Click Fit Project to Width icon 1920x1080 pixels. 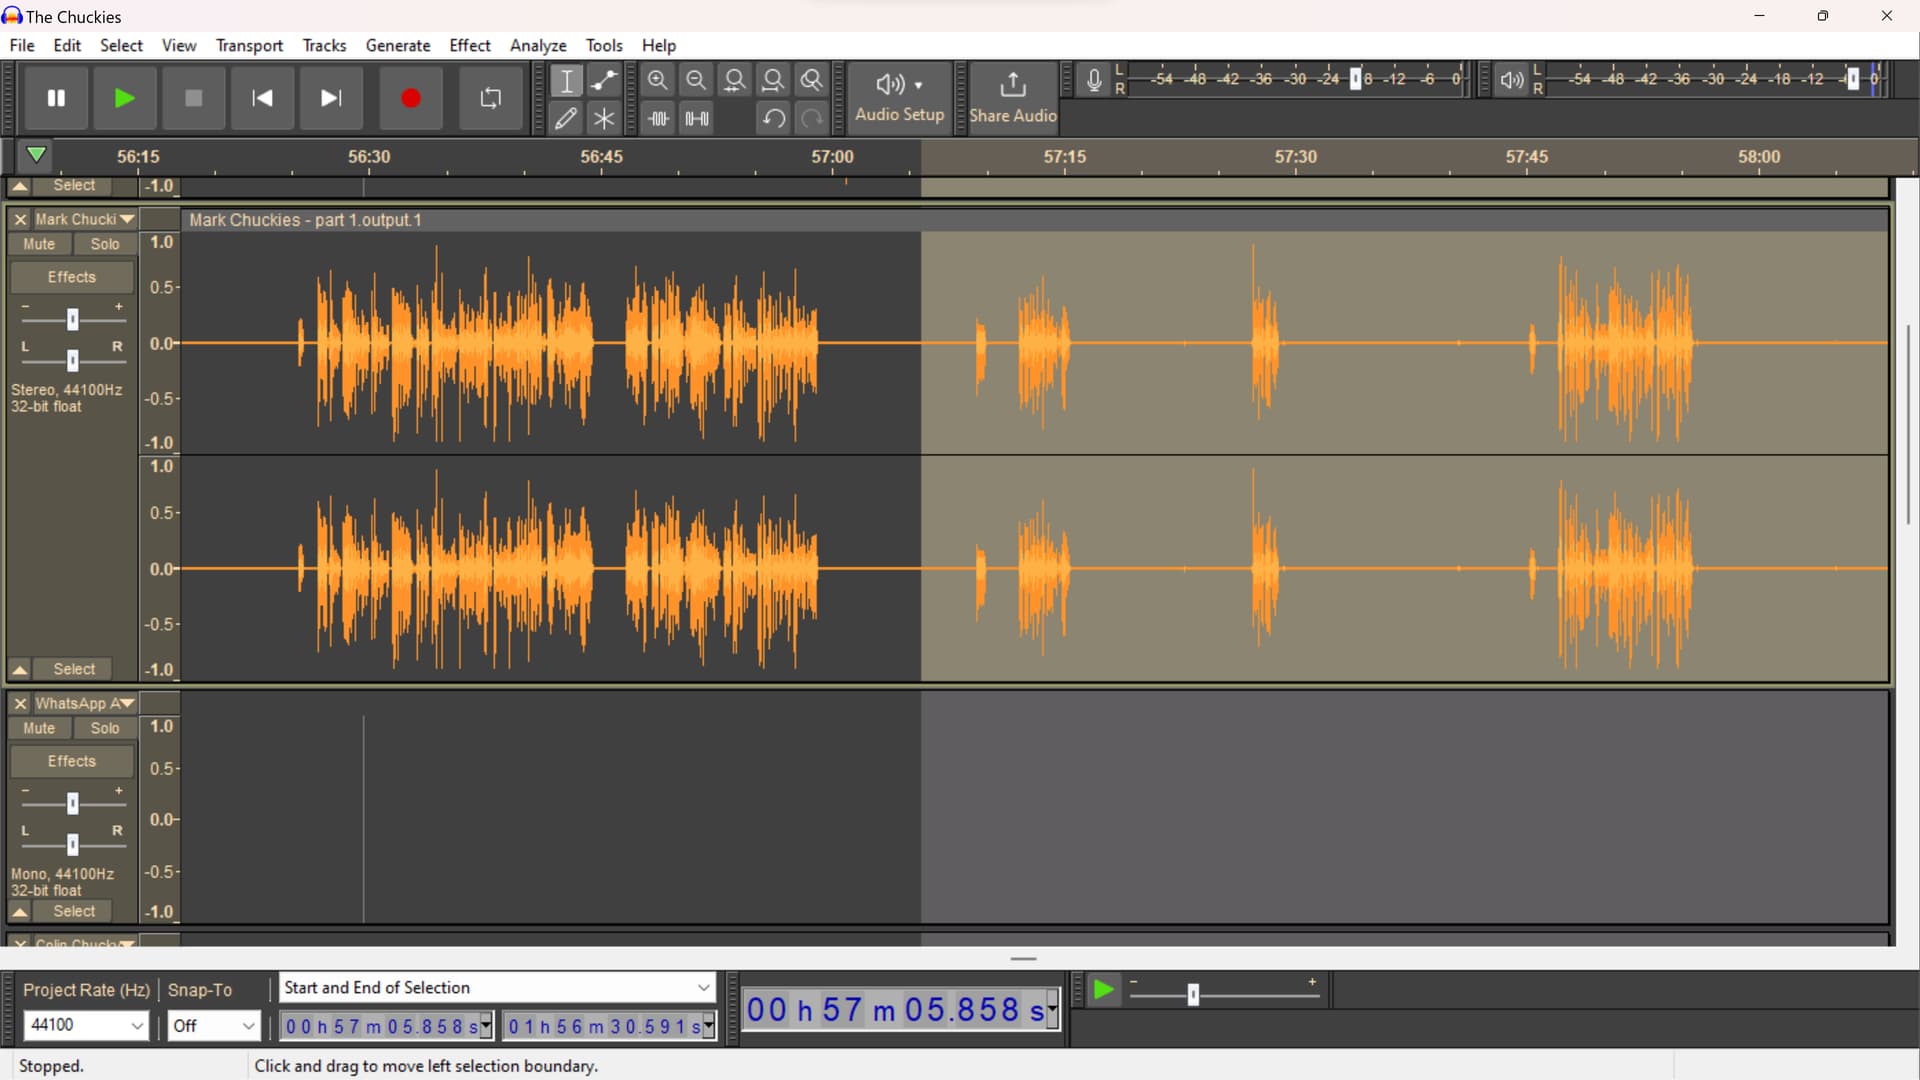[x=773, y=81]
